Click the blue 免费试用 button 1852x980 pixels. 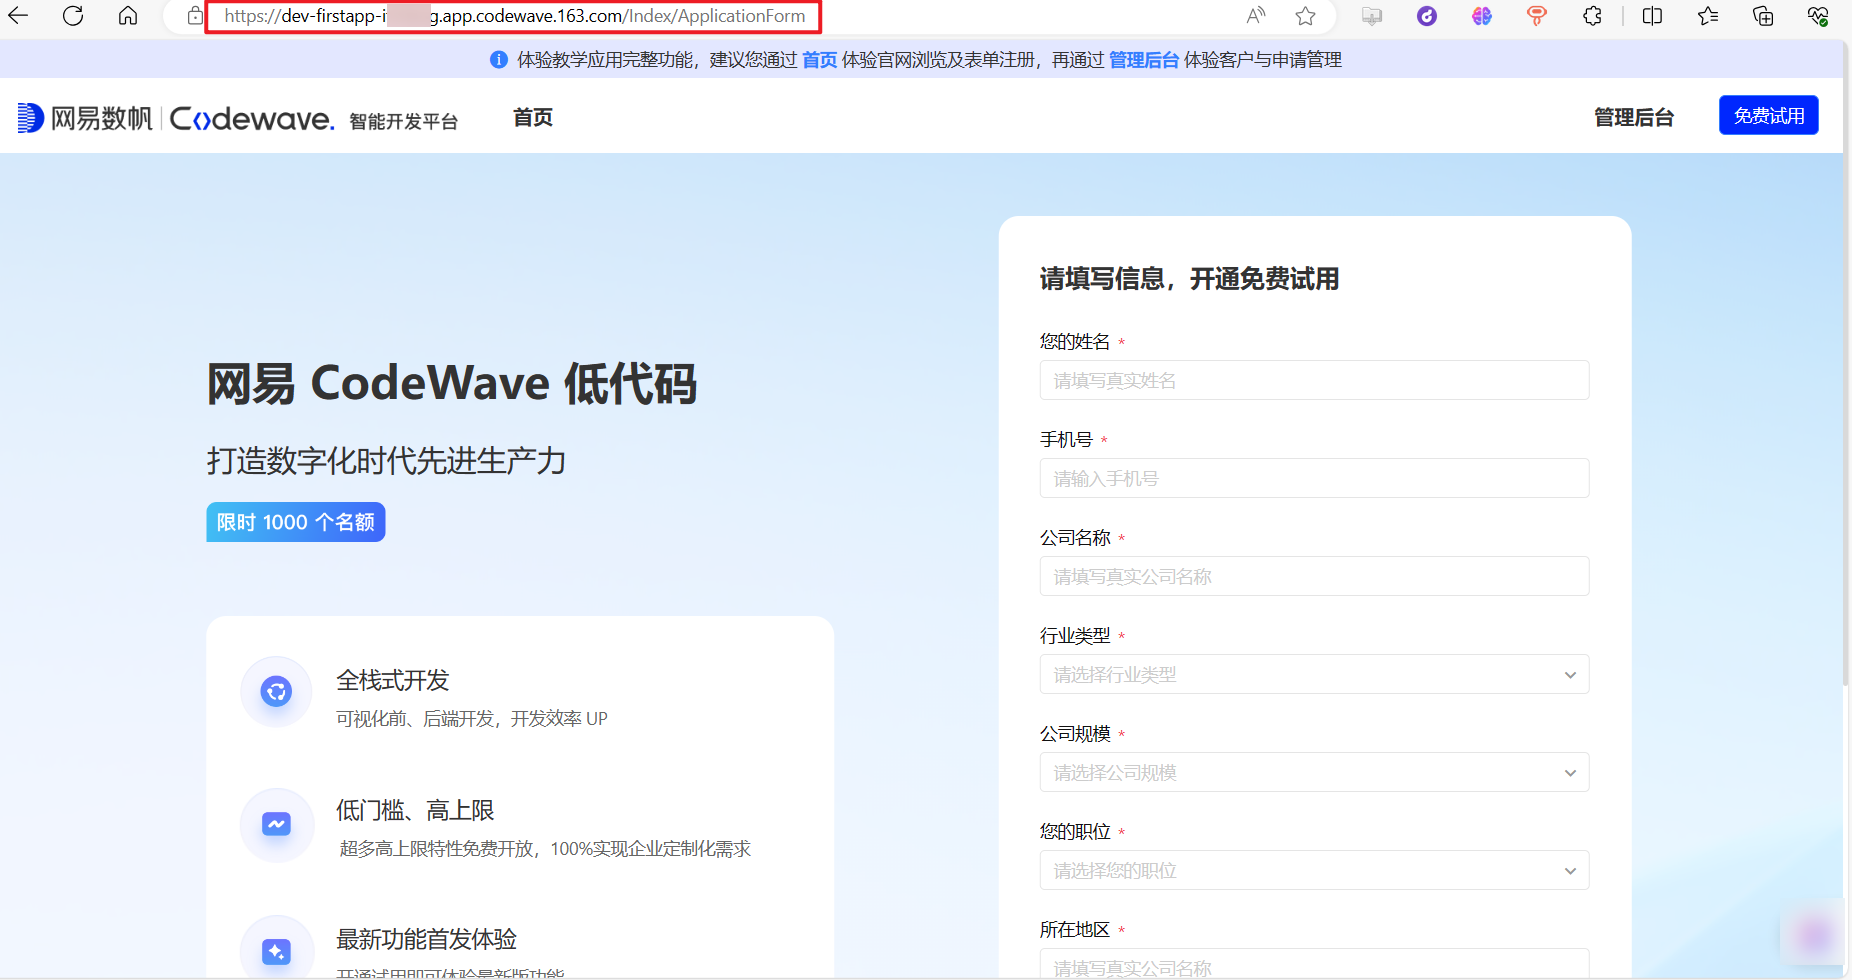tap(1768, 115)
